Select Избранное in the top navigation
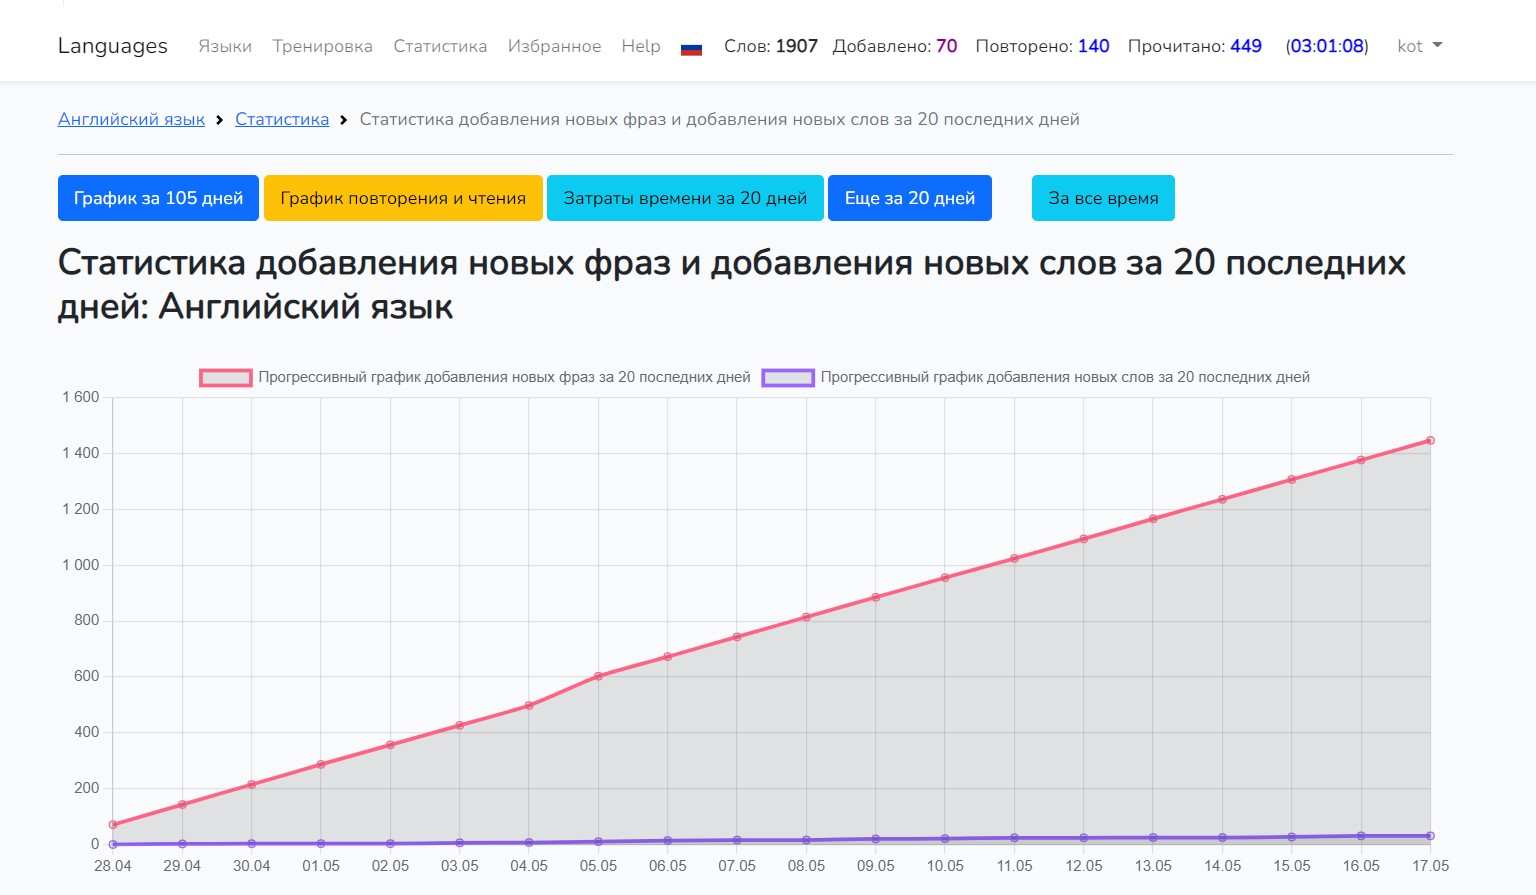 554,46
